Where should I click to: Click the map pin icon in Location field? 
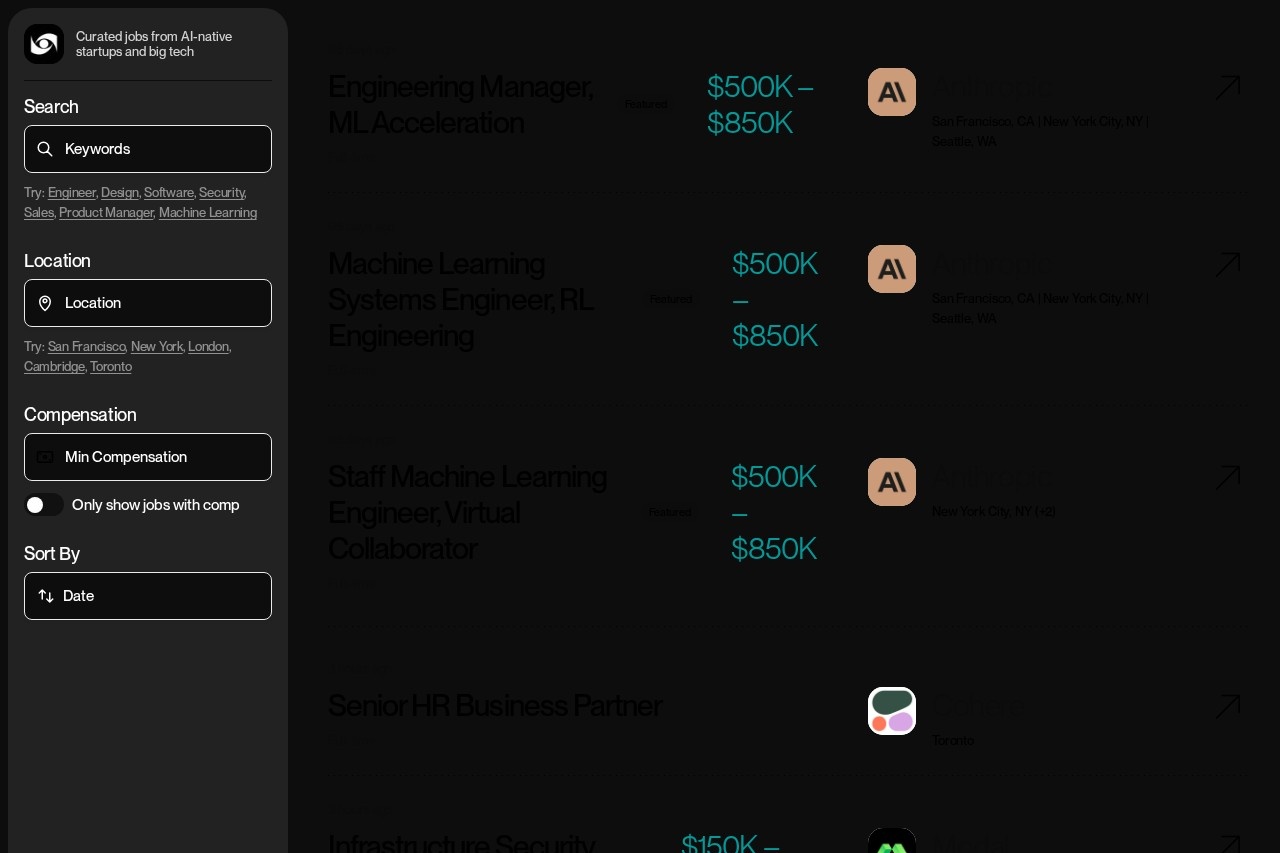tap(45, 303)
